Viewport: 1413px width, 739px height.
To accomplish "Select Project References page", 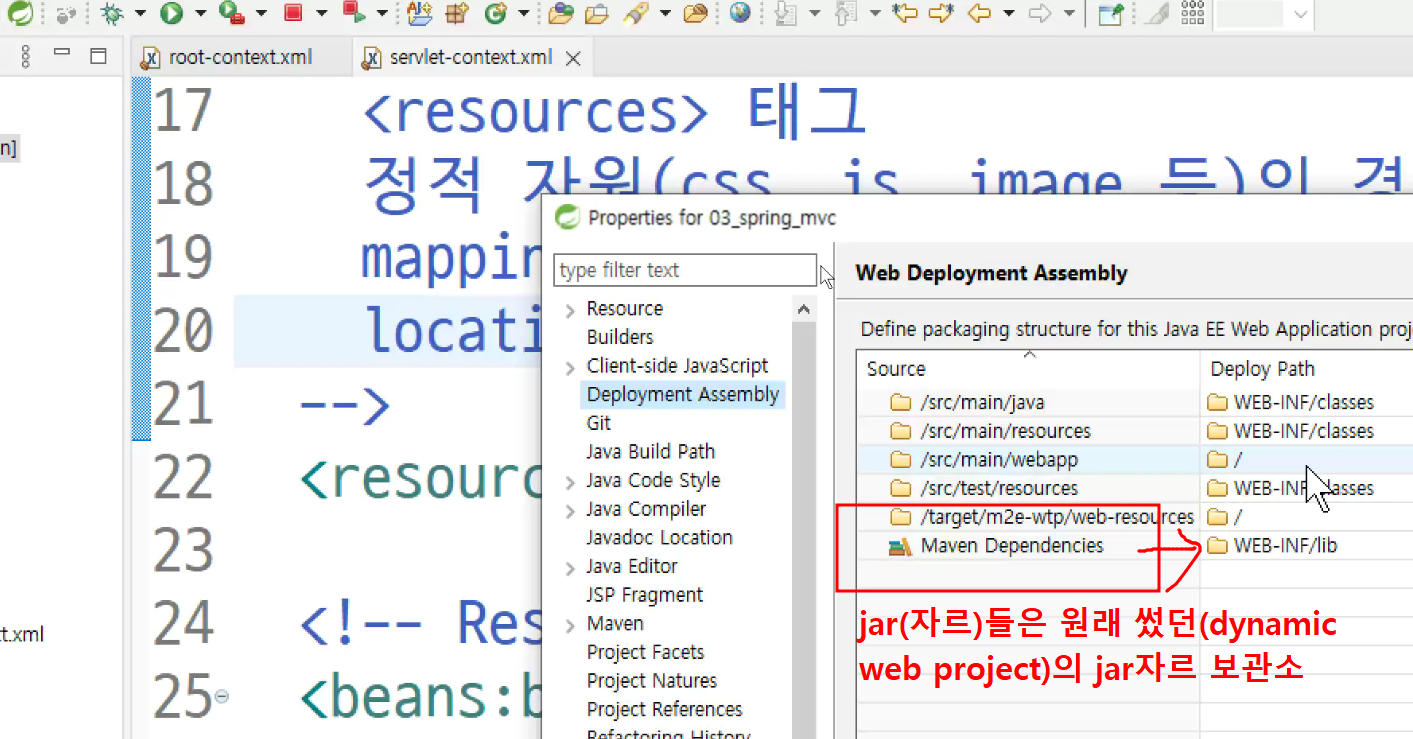I will point(665,709).
